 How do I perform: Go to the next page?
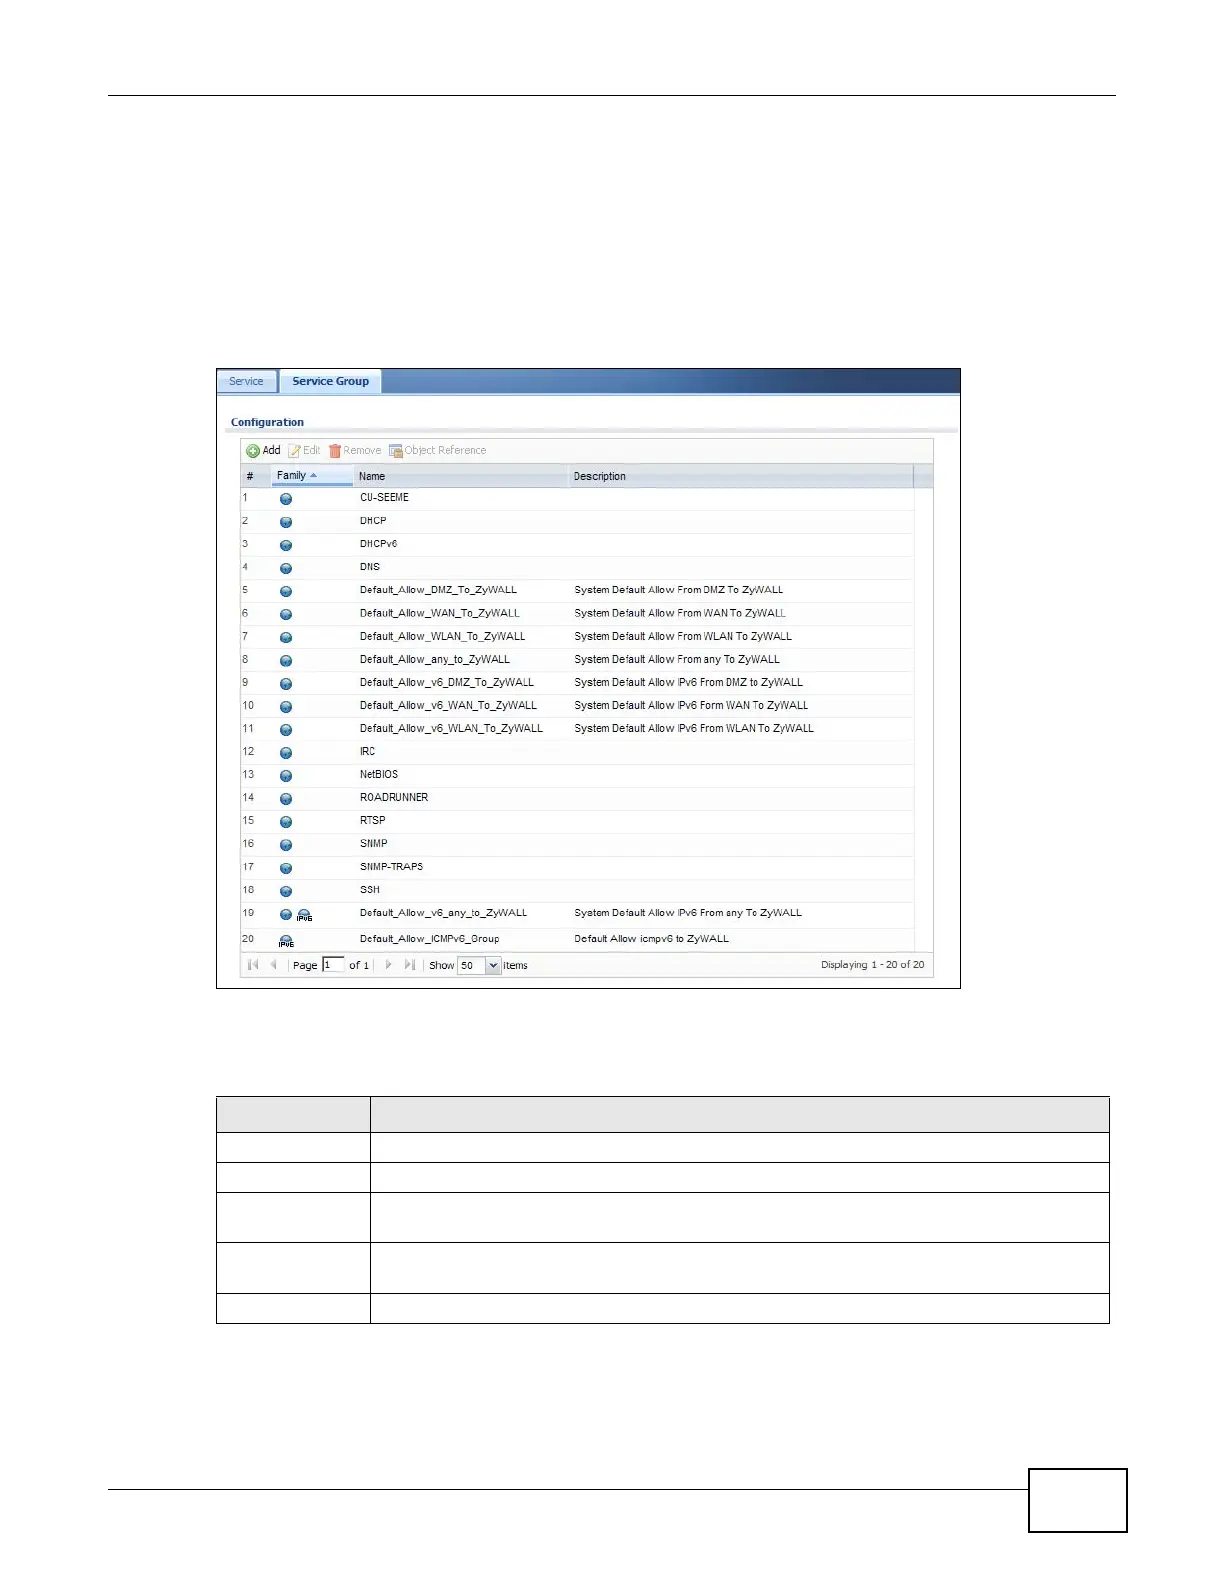389,965
